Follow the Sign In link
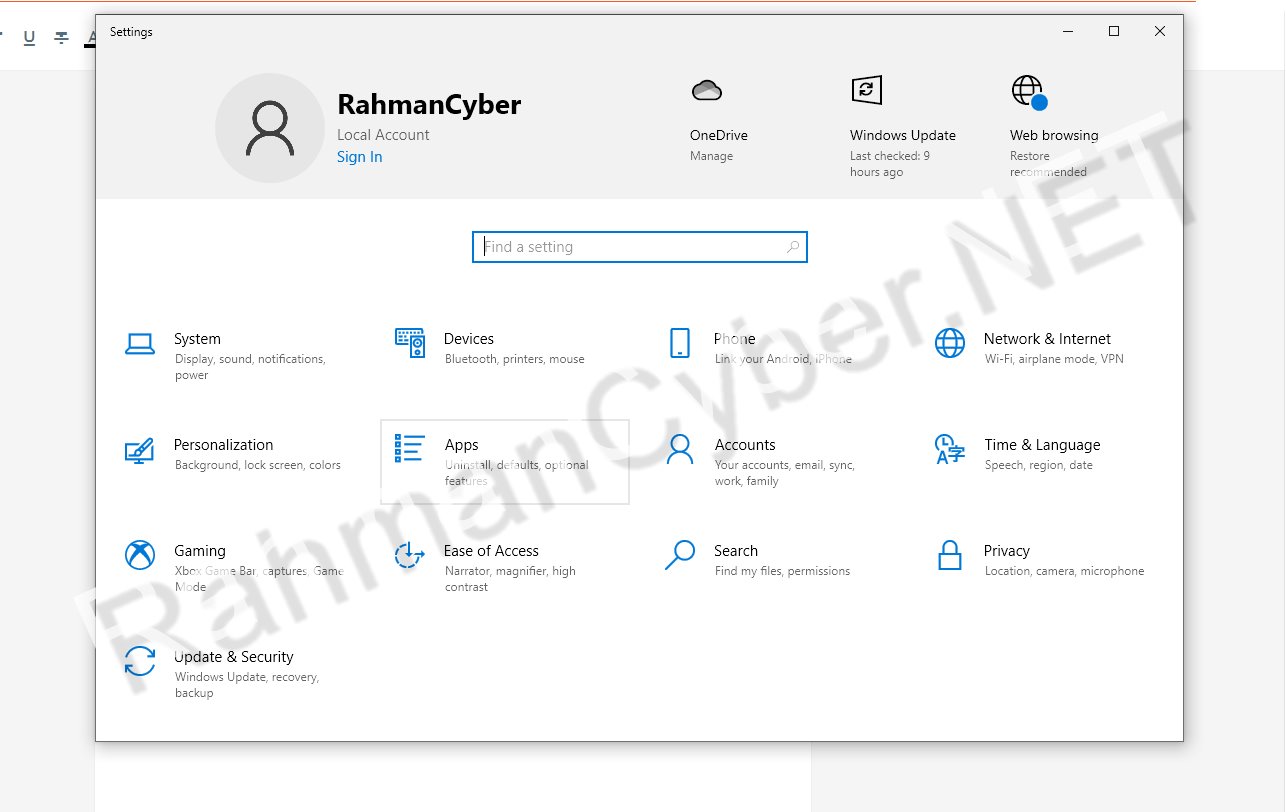The width and height of the screenshot is (1286, 812). coord(359,157)
